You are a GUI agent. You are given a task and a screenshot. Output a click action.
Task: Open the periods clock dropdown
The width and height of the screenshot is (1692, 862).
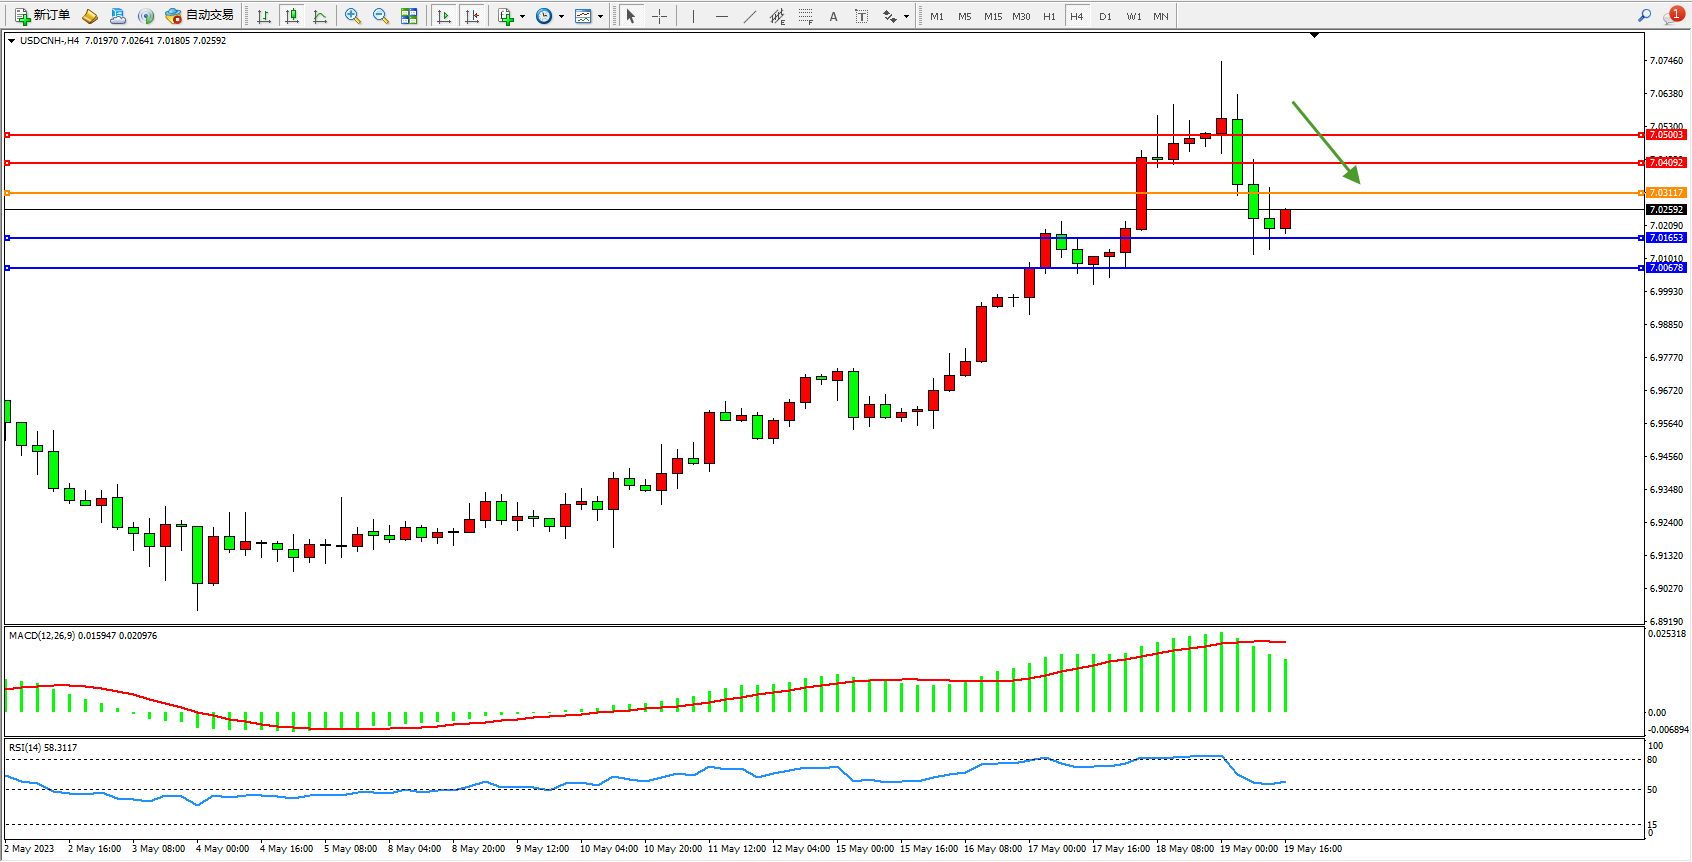[x=549, y=16]
